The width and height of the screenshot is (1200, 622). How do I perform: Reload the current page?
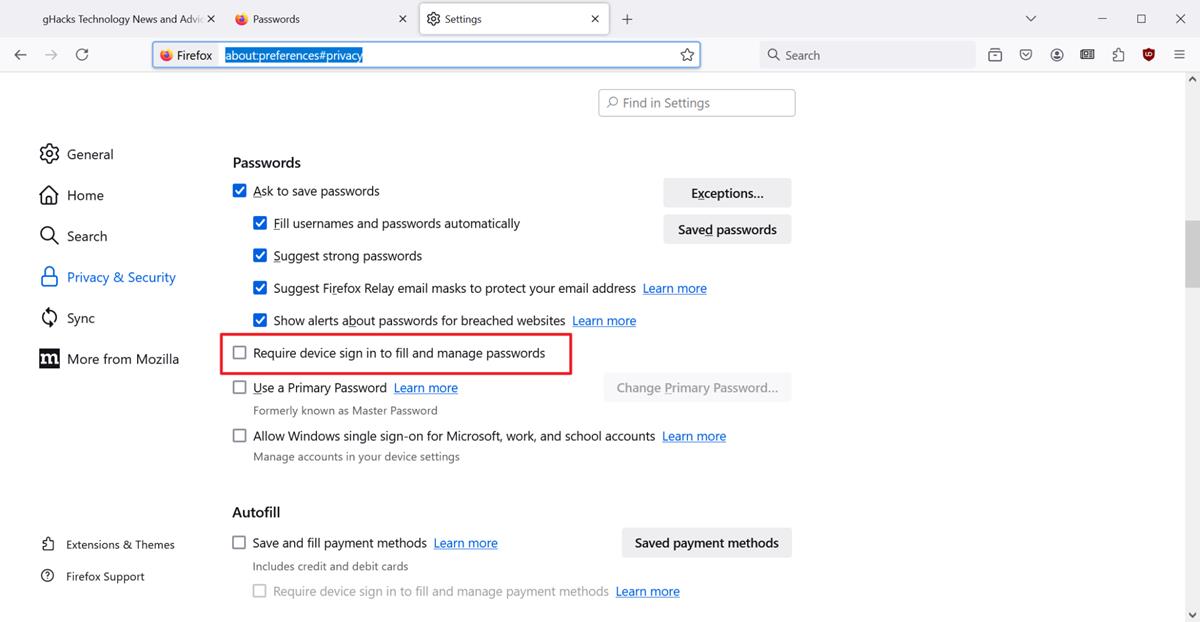coord(83,55)
